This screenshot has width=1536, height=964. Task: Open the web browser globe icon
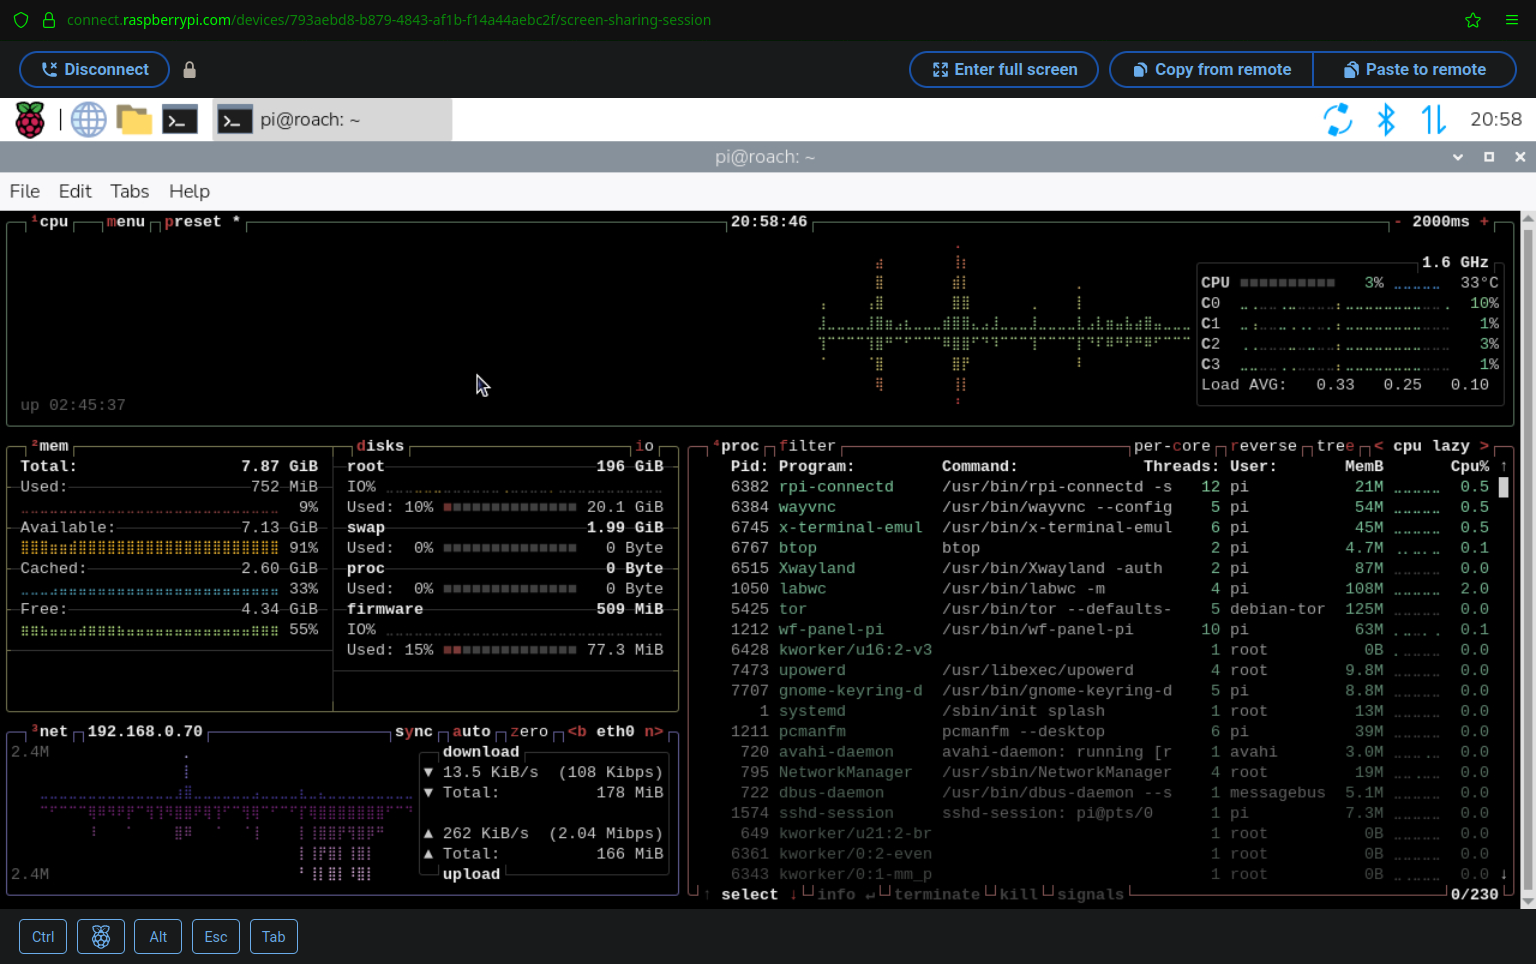88,120
